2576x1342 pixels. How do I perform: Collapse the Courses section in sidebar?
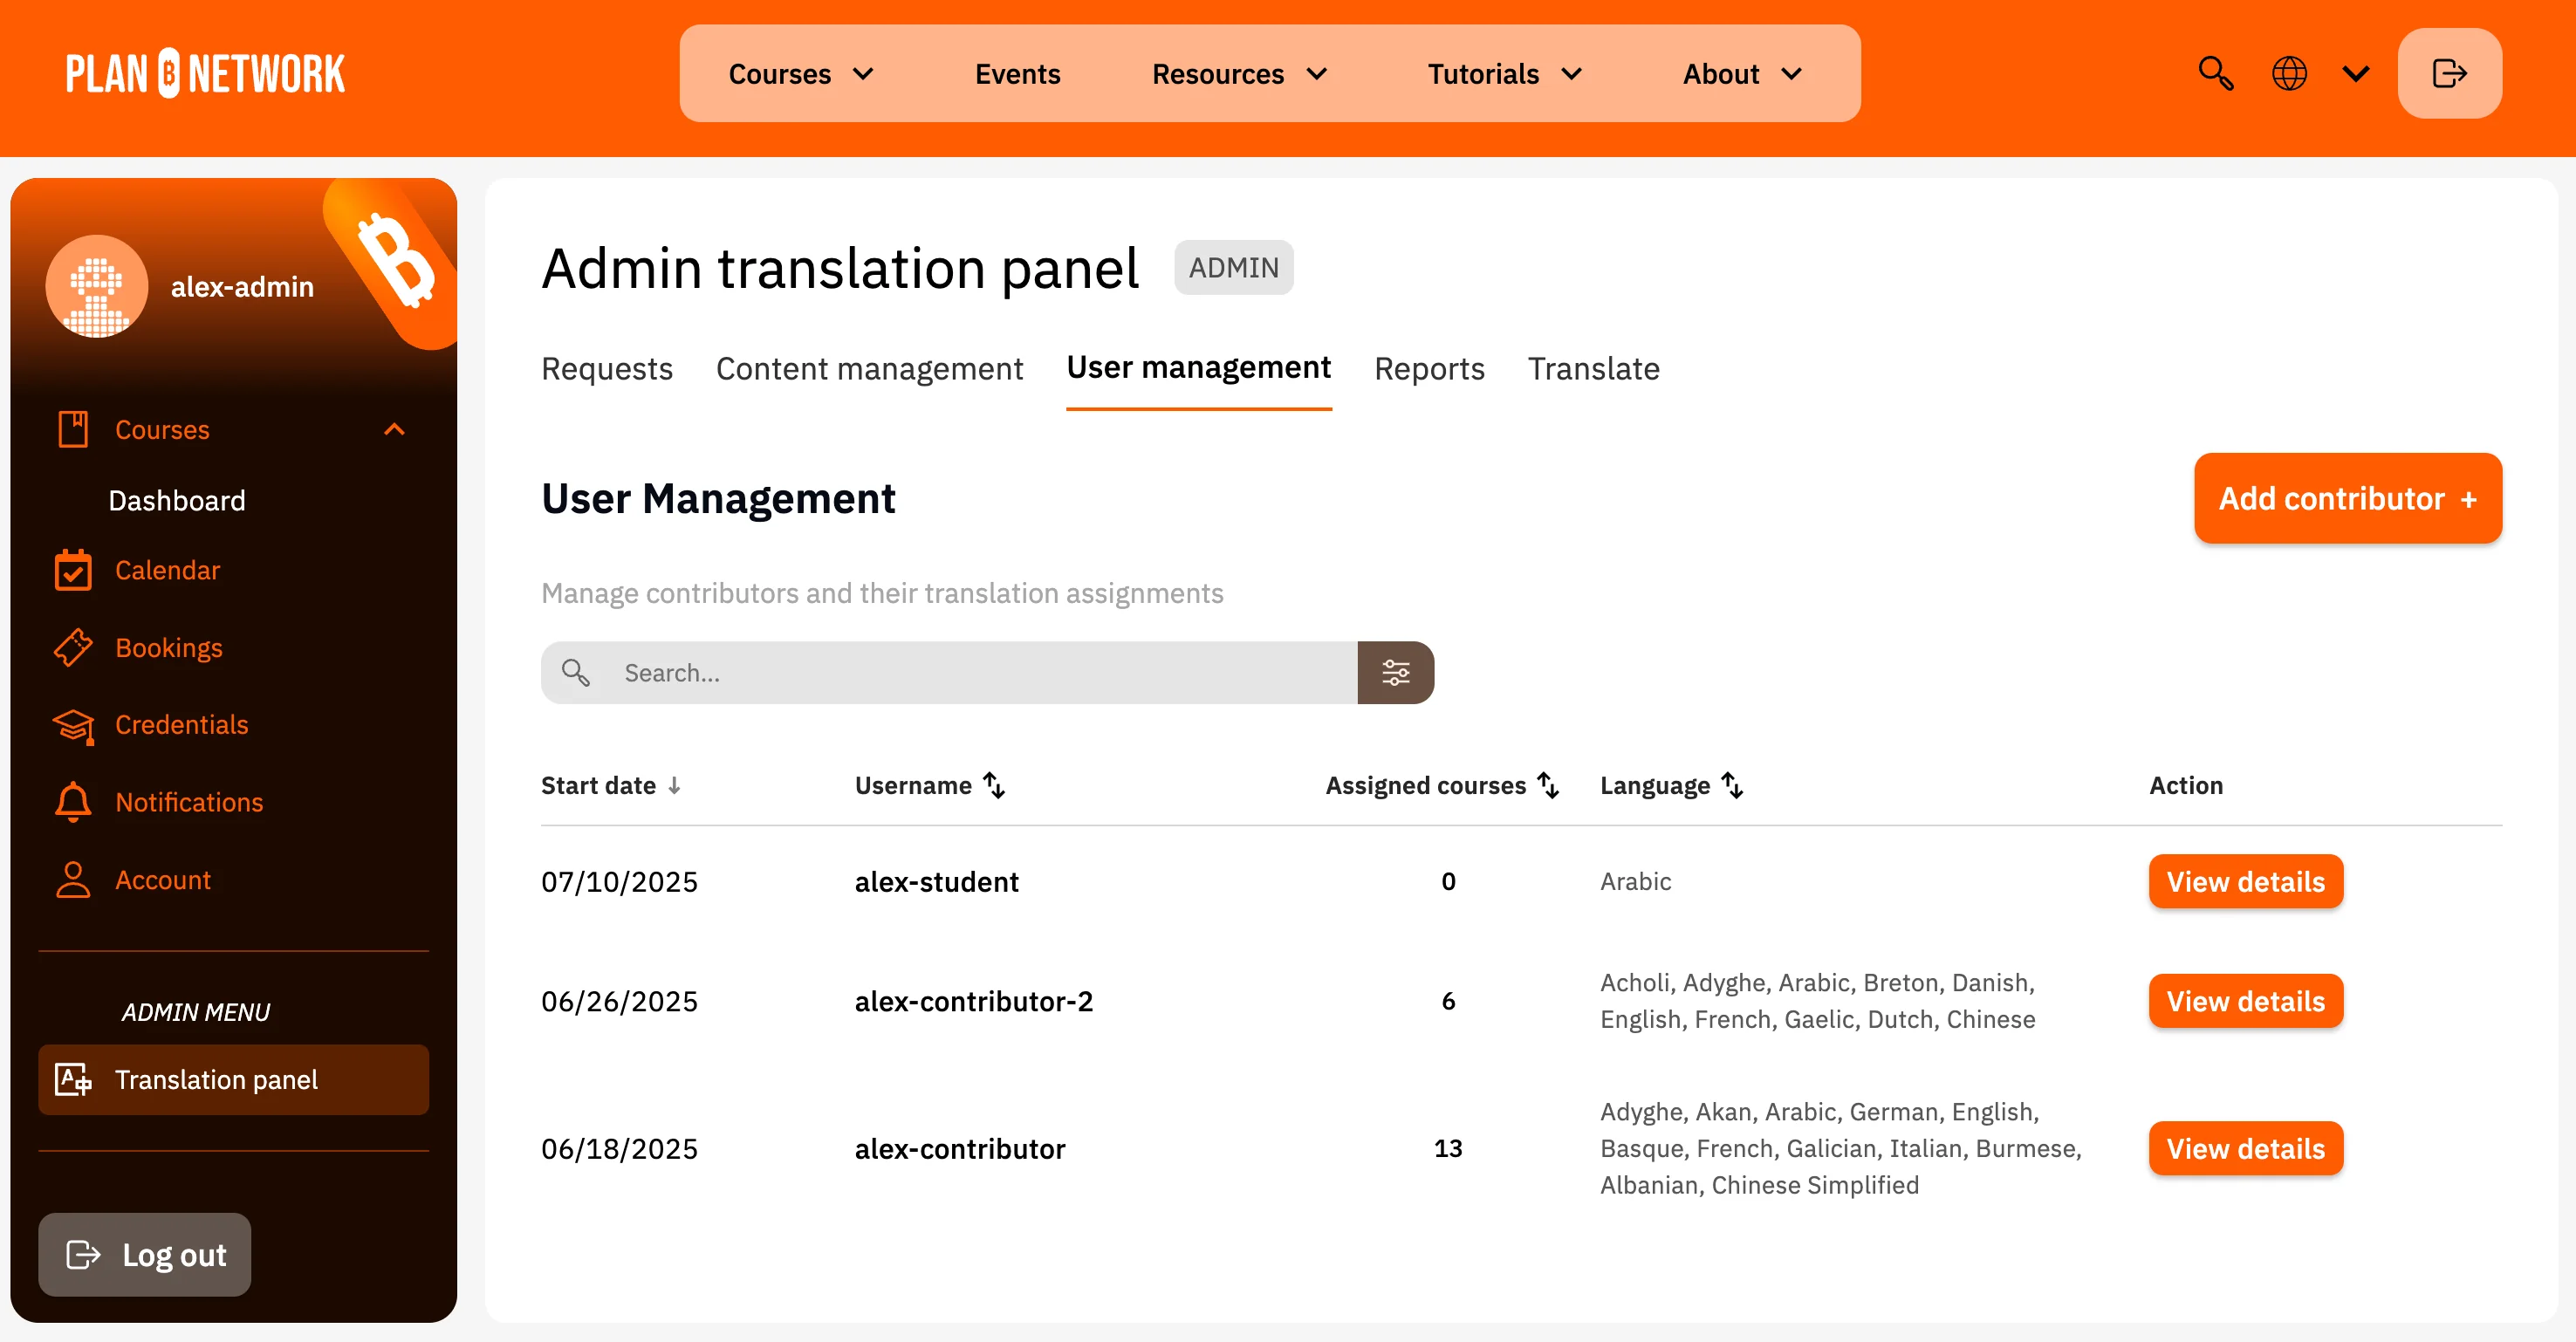[x=394, y=430]
